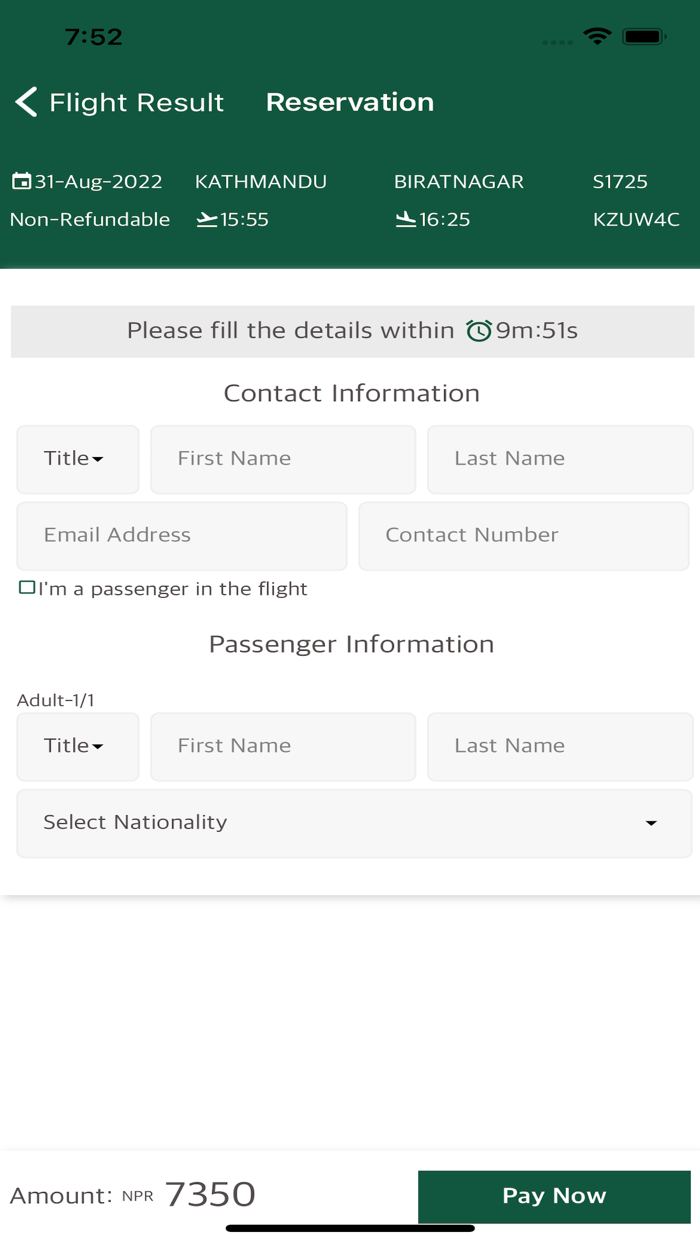This screenshot has height=1244, width=700.
Task: Tap the Email Address field
Action: pyautogui.click(x=182, y=535)
